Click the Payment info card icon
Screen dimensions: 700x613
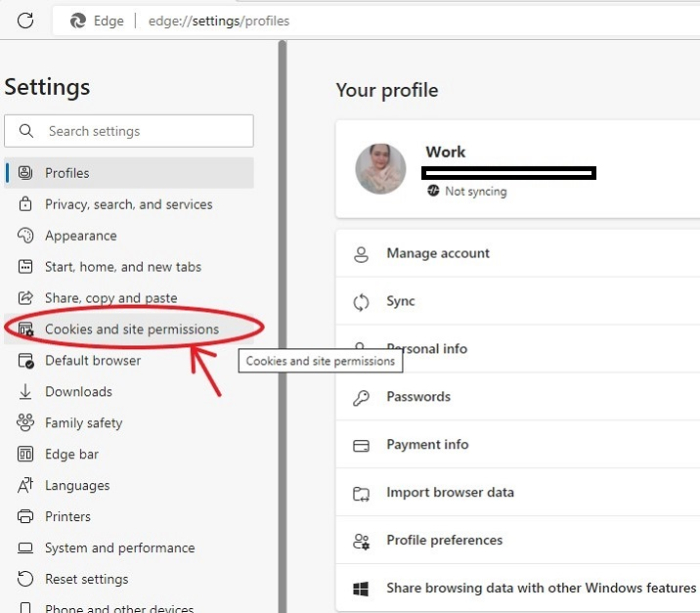click(x=361, y=446)
